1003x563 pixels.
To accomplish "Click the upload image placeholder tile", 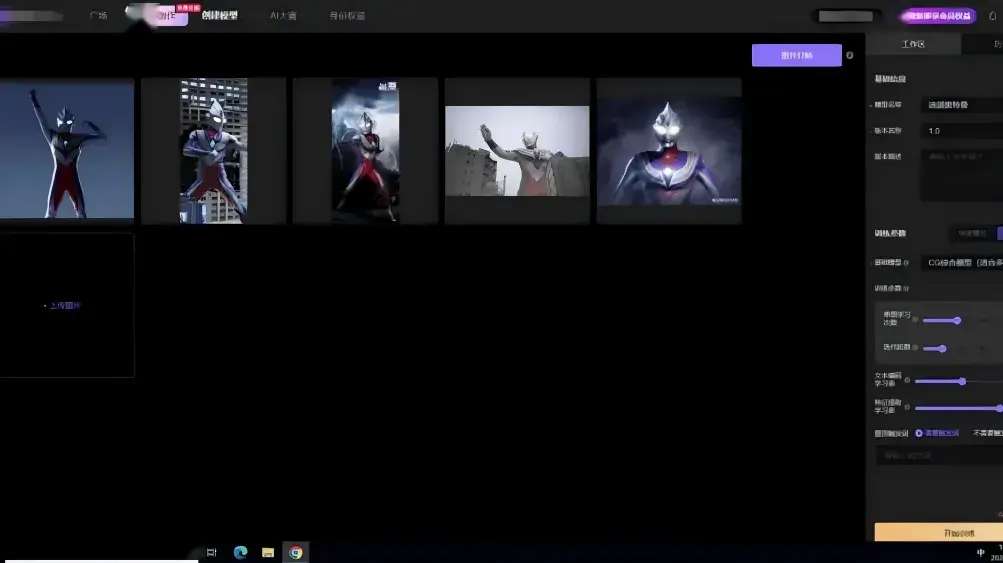I will coord(67,305).
